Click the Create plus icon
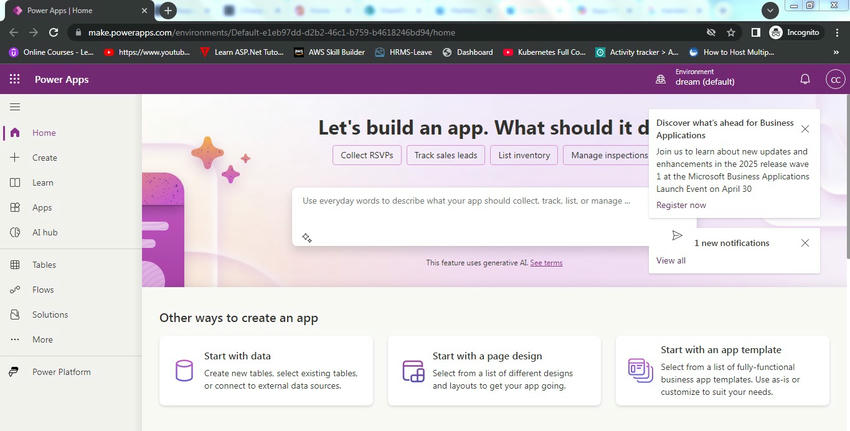850x431 pixels. coord(15,157)
